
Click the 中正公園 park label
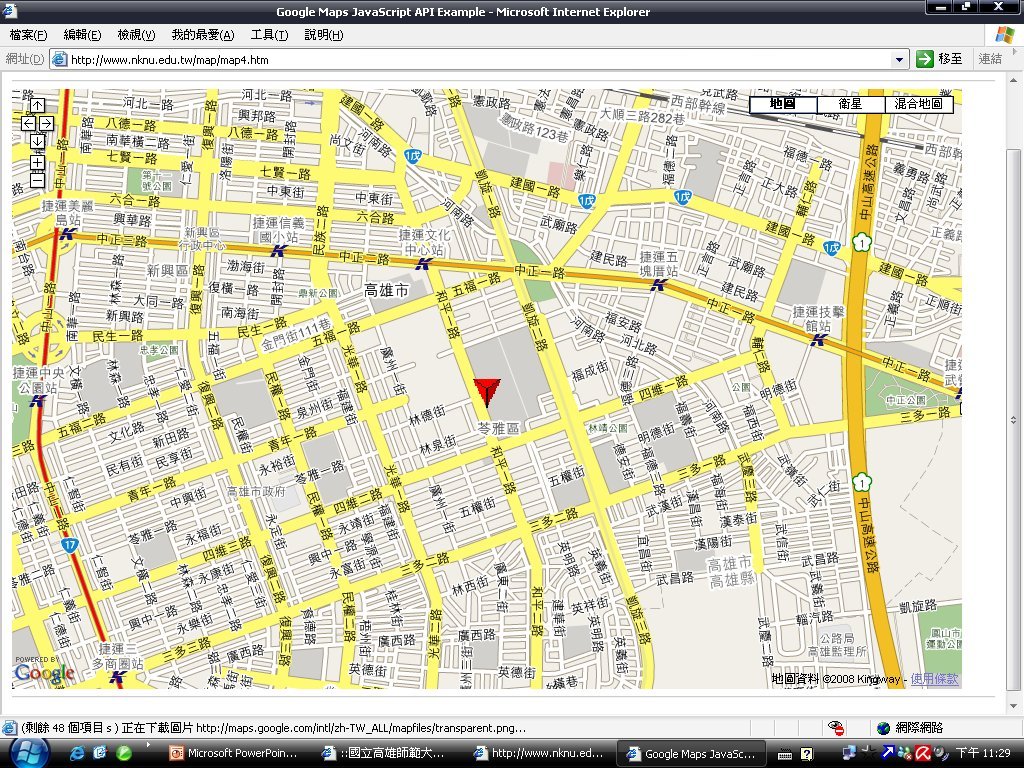(906, 400)
